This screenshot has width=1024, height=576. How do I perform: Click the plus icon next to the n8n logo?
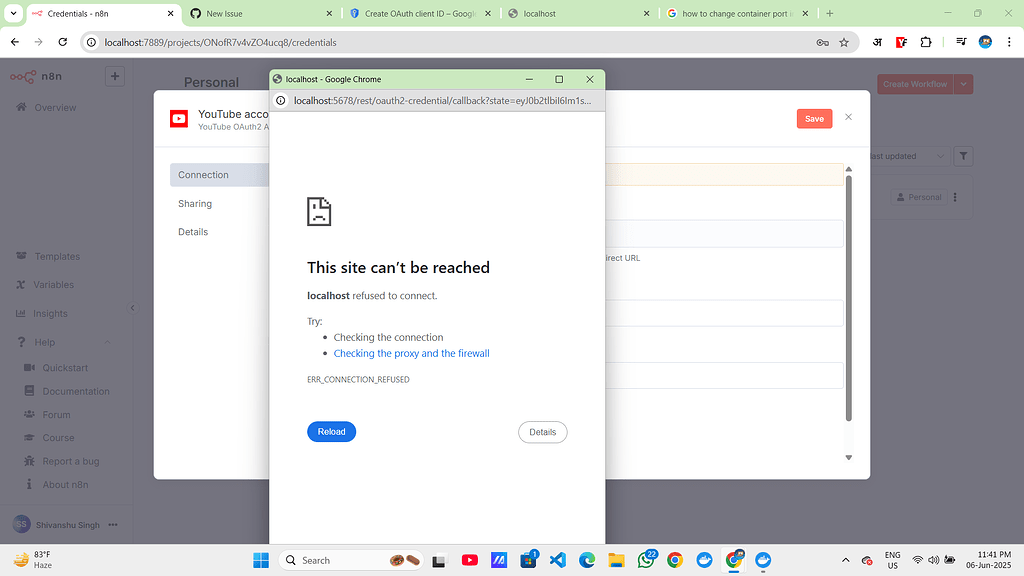(x=115, y=75)
